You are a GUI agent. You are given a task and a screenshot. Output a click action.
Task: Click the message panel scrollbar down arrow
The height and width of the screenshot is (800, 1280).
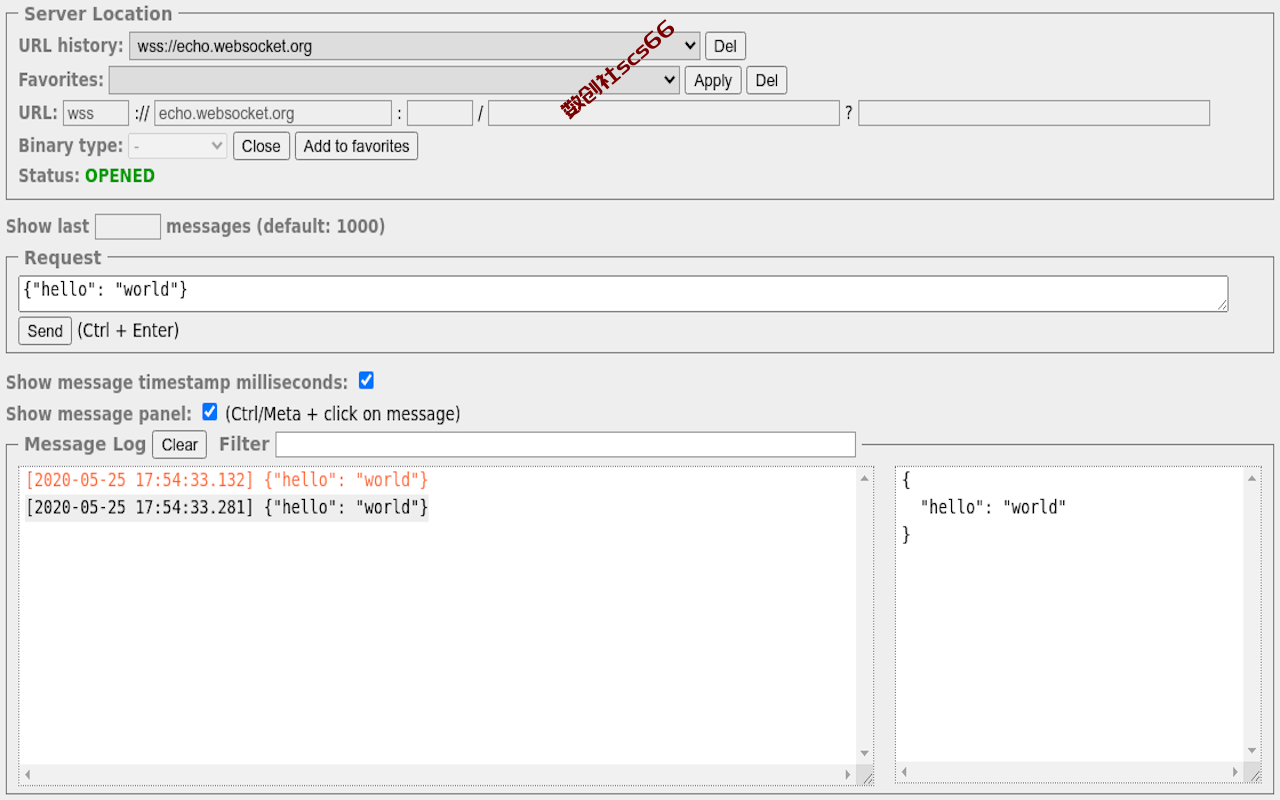[x=1252, y=750]
